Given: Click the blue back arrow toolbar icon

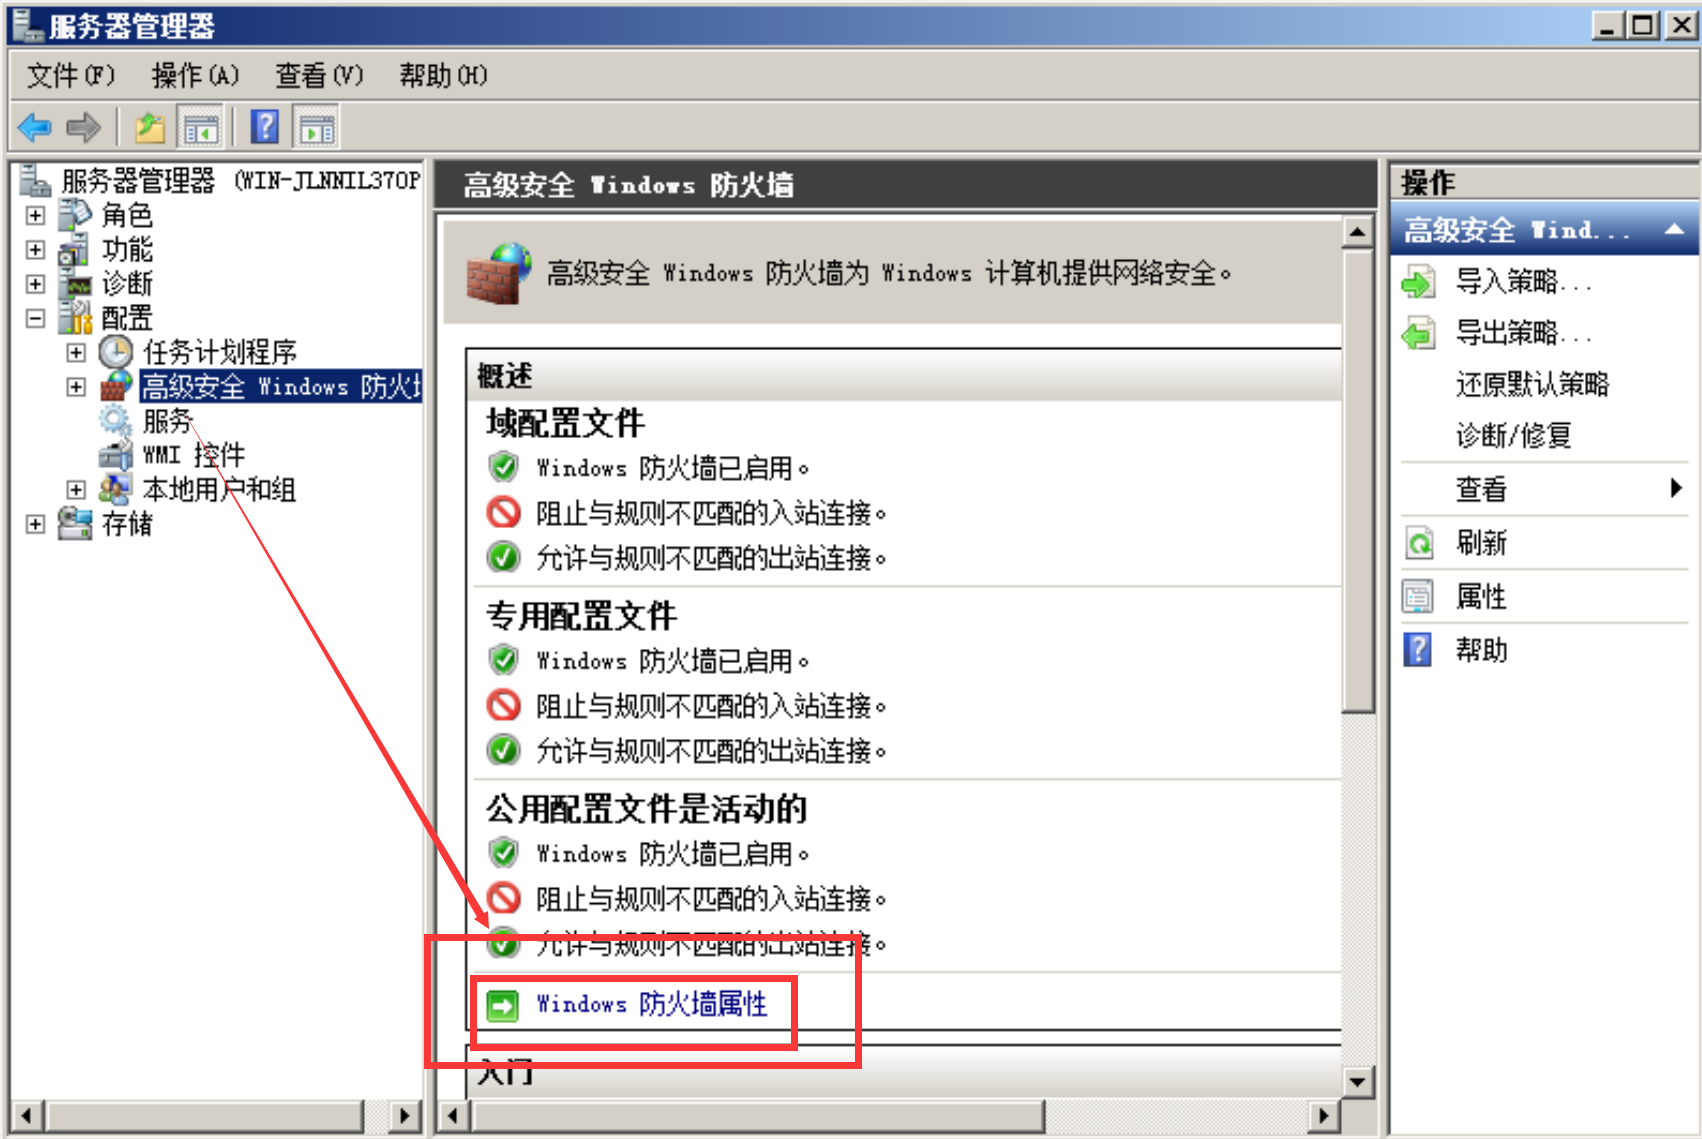Looking at the screenshot, I should tap(35, 127).
